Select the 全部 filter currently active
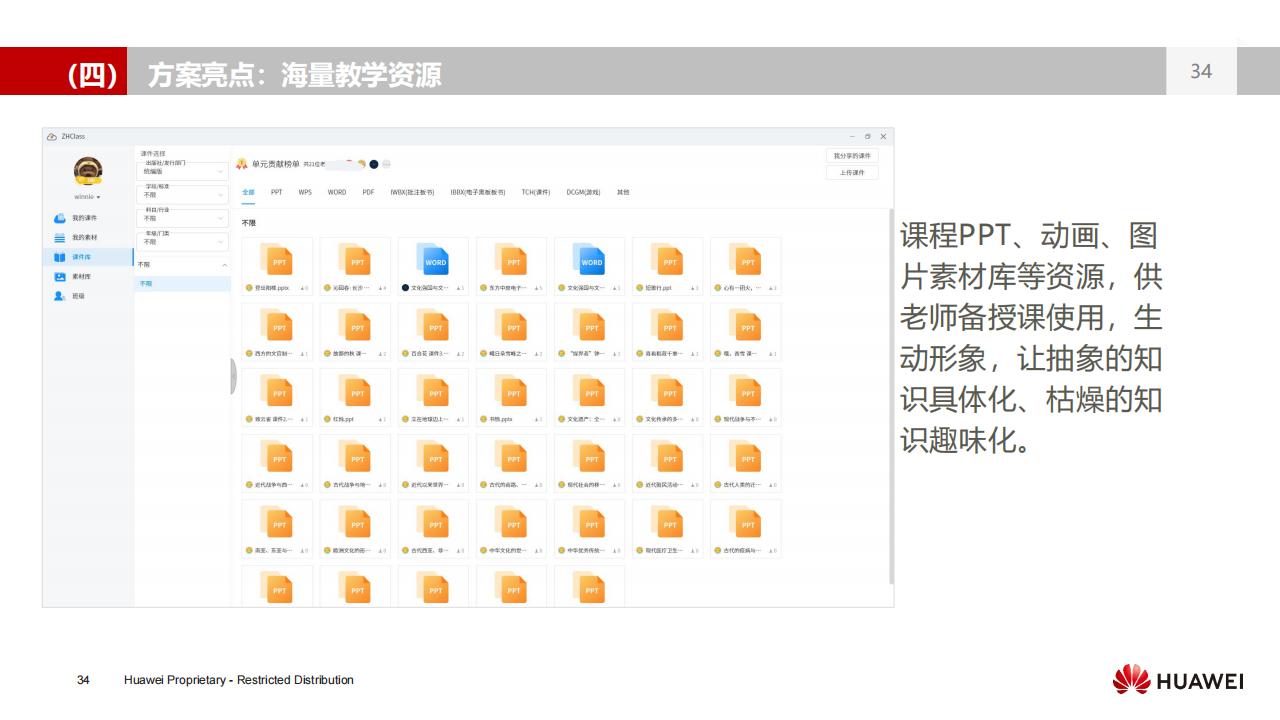This screenshot has height=720, width=1280. click(x=246, y=190)
